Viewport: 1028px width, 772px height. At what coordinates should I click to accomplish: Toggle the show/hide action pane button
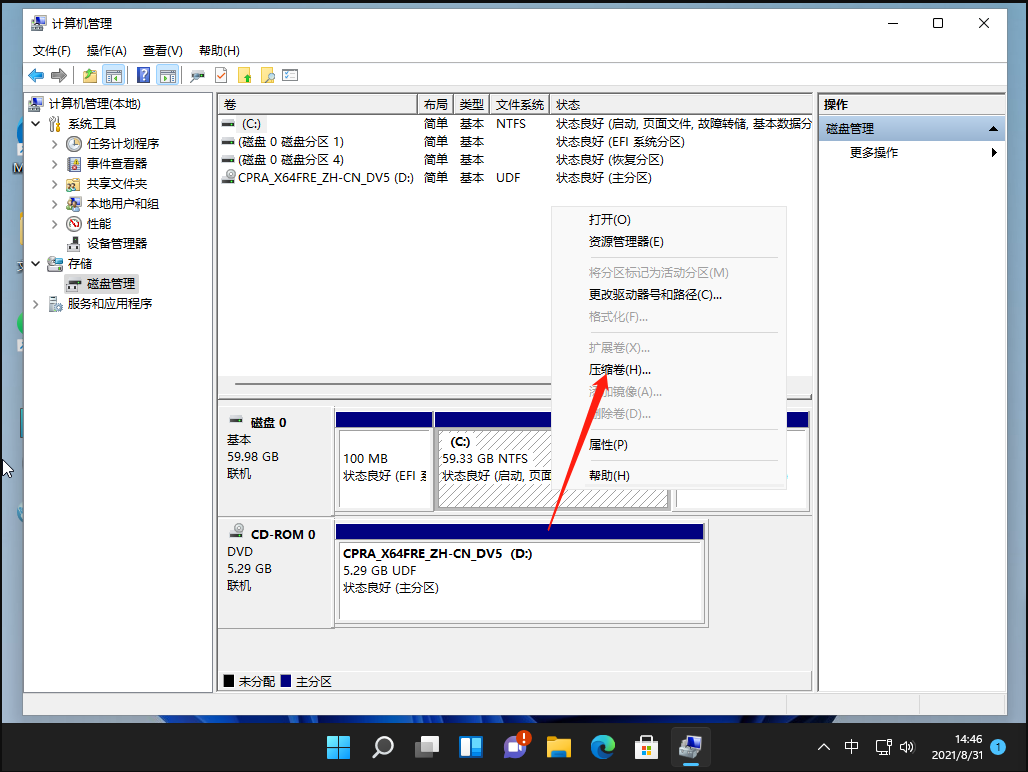tap(167, 75)
